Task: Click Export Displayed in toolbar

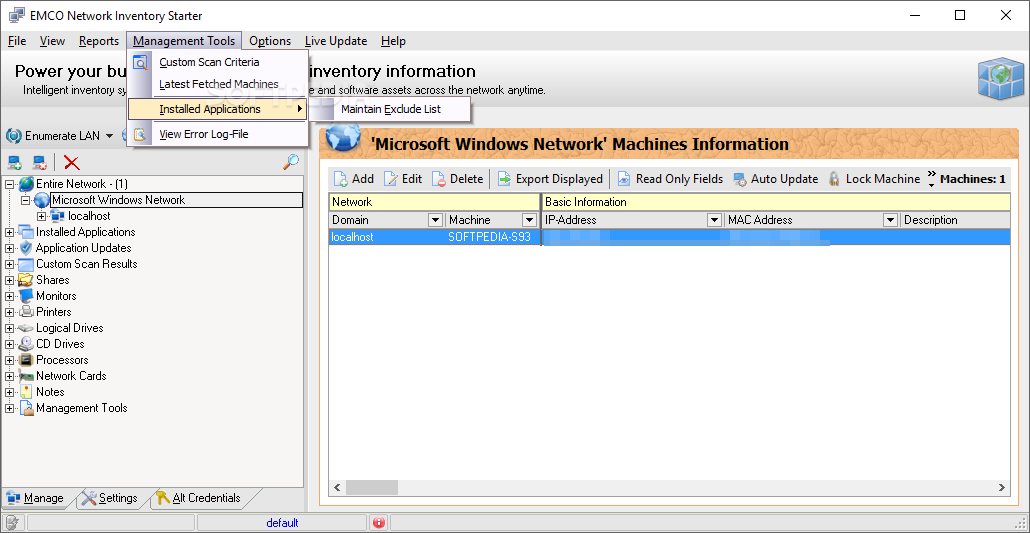Action: pyautogui.click(x=550, y=179)
